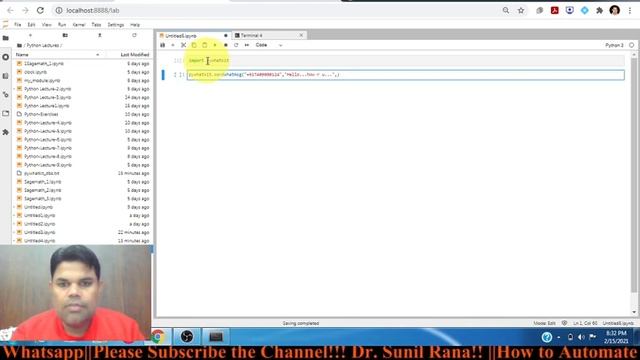The width and height of the screenshot is (640, 360).
Task: Sort files by Last Modified column header
Action: pyautogui.click(x=135, y=54)
